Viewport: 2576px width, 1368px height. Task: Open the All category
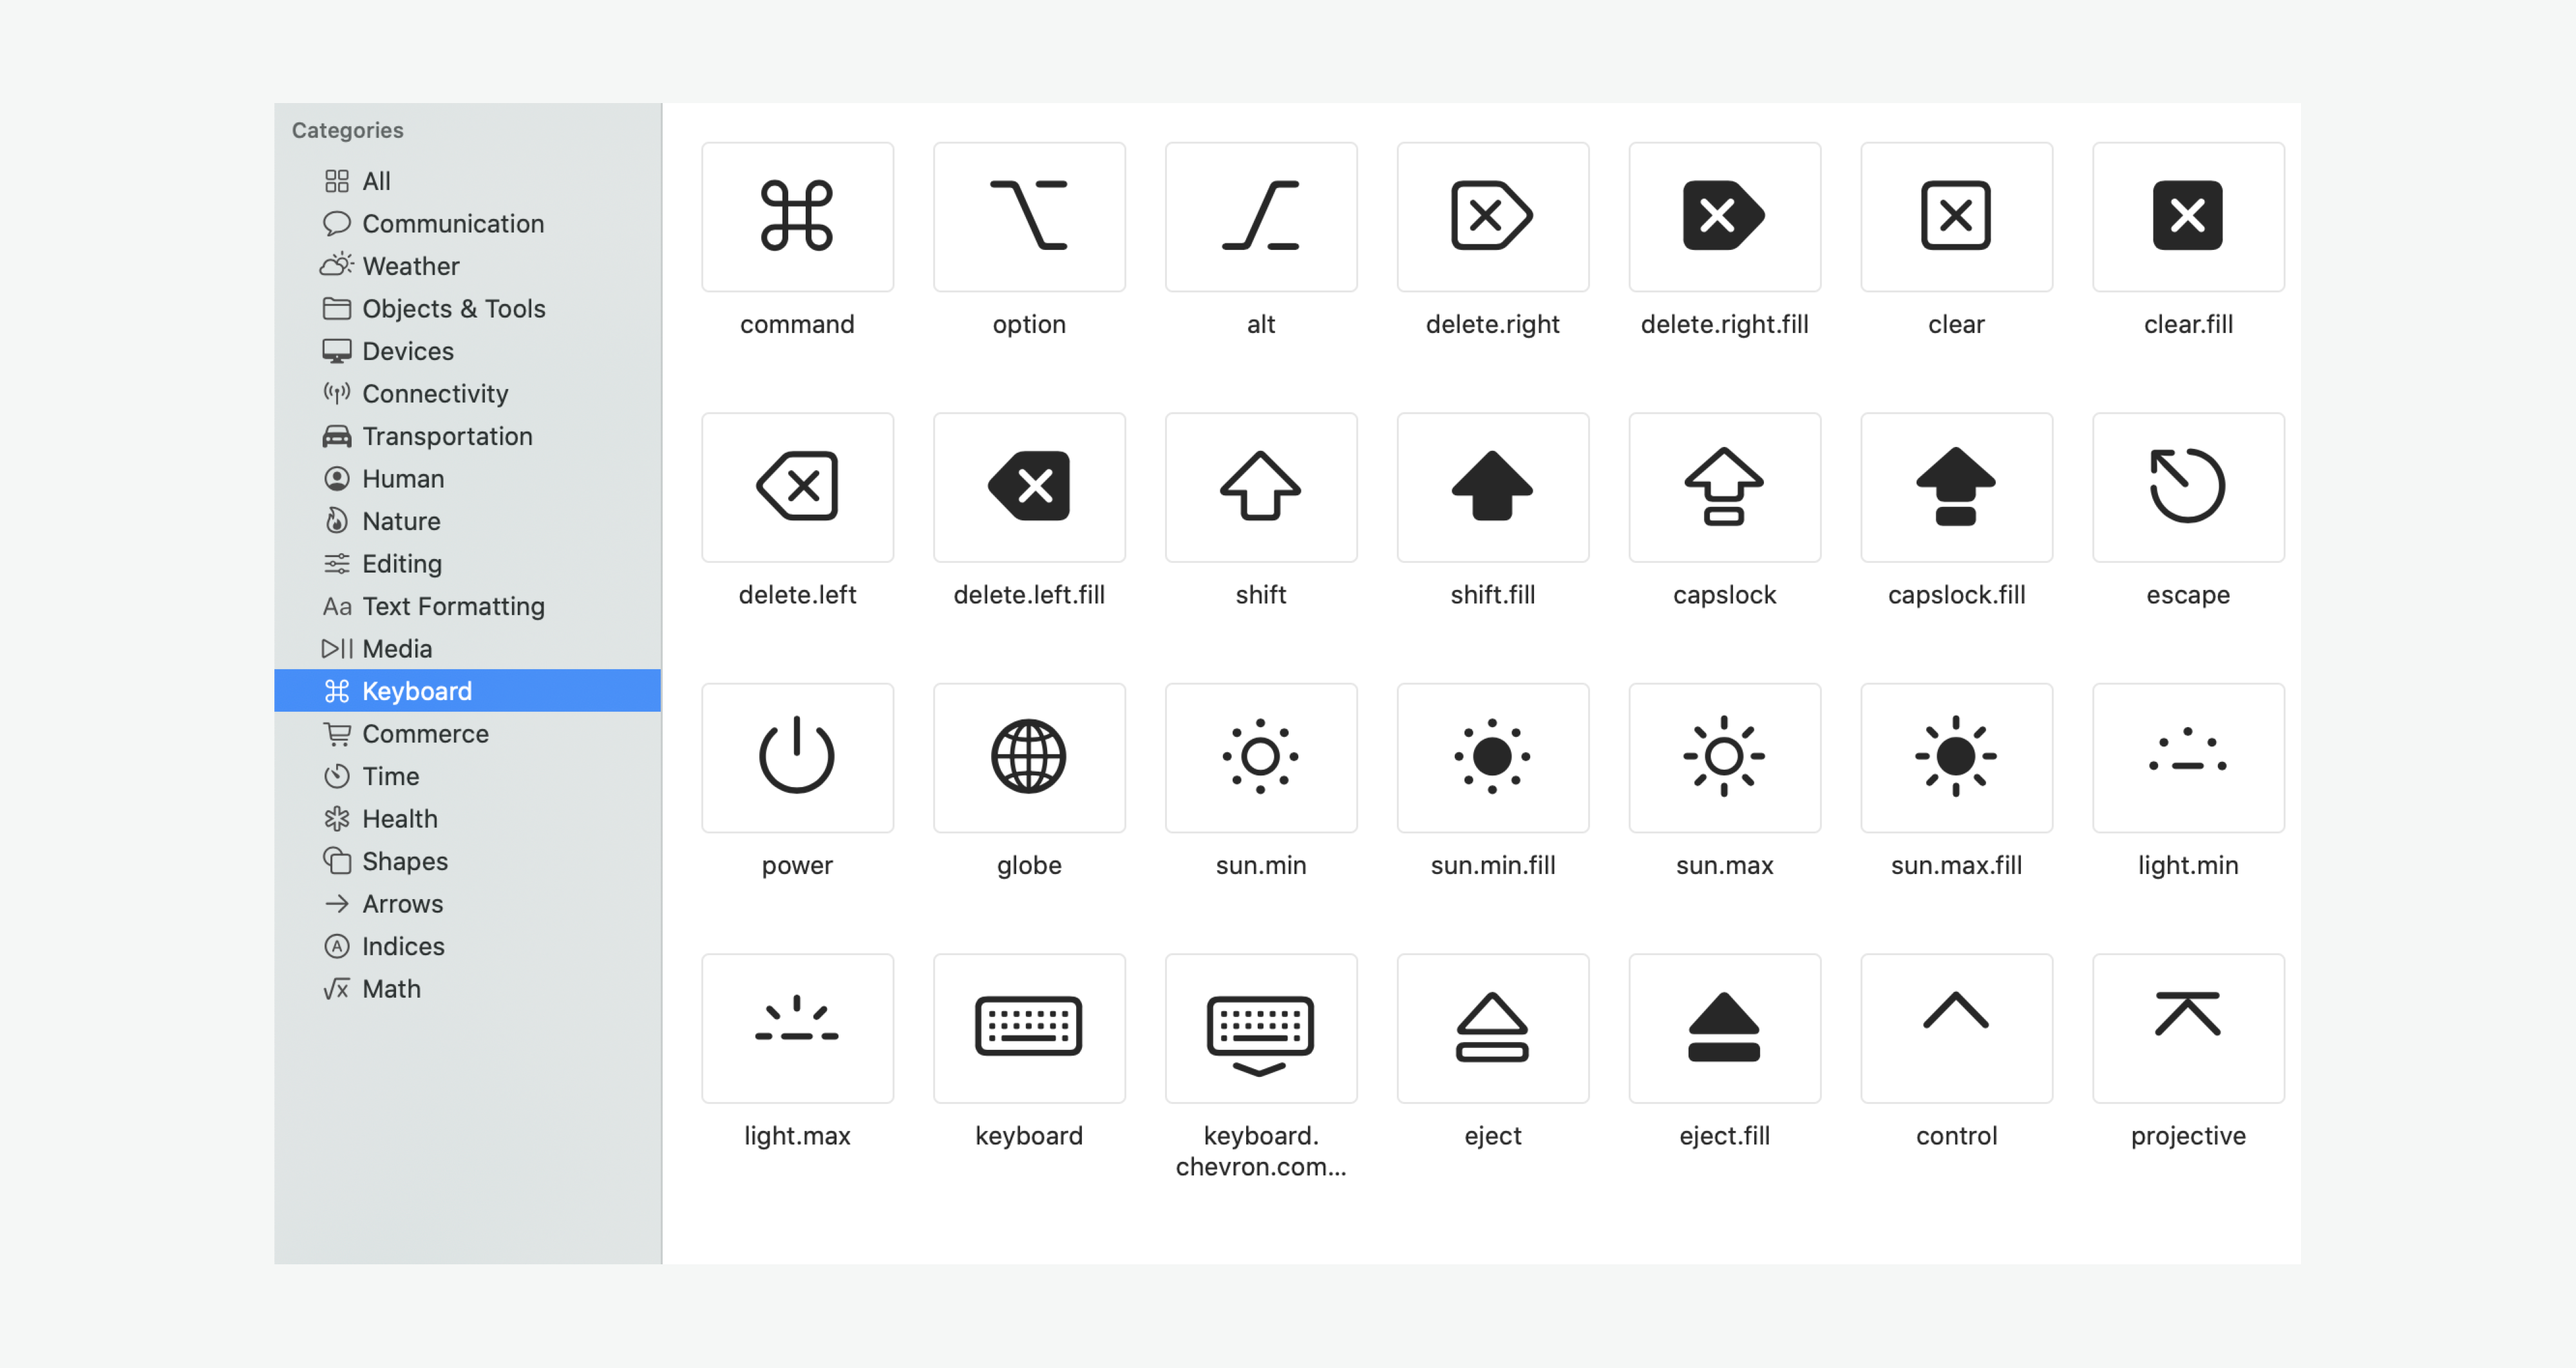[x=376, y=181]
